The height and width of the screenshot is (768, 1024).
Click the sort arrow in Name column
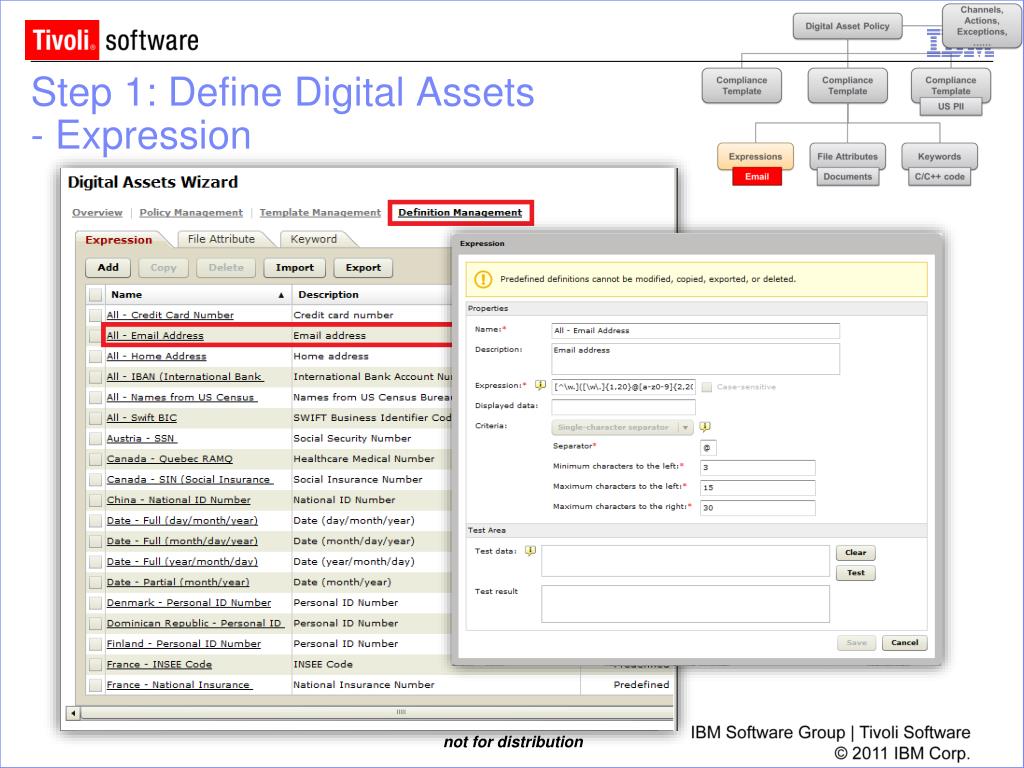pyautogui.click(x=281, y=295)
